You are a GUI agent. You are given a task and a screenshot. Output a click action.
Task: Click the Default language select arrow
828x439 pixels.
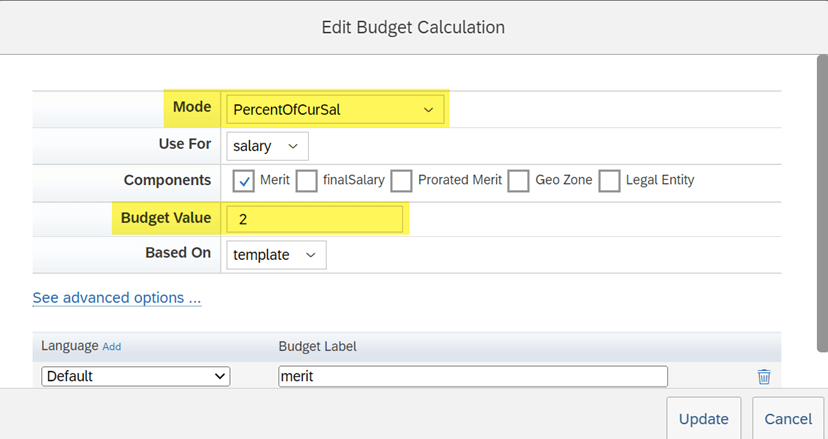220,377
